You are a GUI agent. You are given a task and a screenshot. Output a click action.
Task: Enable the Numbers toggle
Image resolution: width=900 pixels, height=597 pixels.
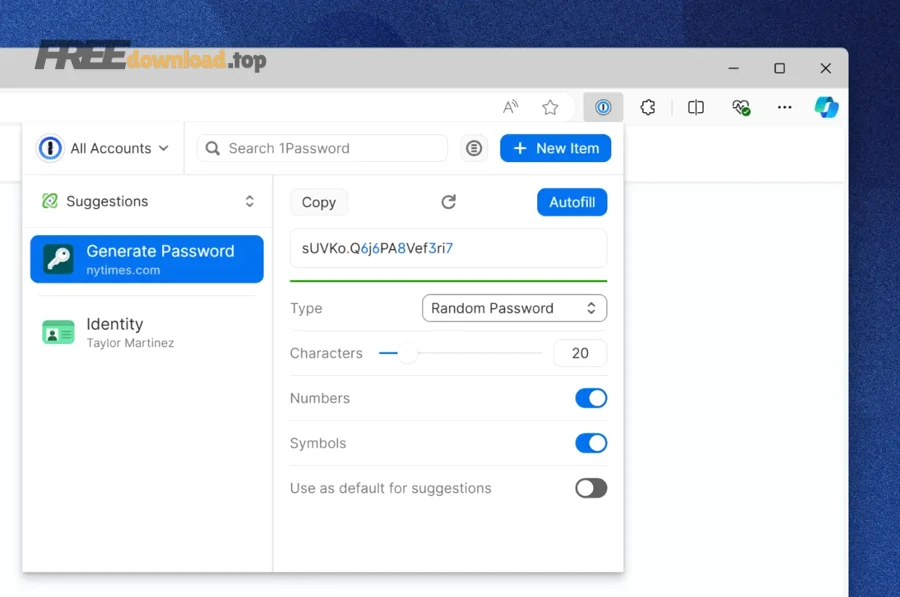pyautogui.click(x=591, y=398)
